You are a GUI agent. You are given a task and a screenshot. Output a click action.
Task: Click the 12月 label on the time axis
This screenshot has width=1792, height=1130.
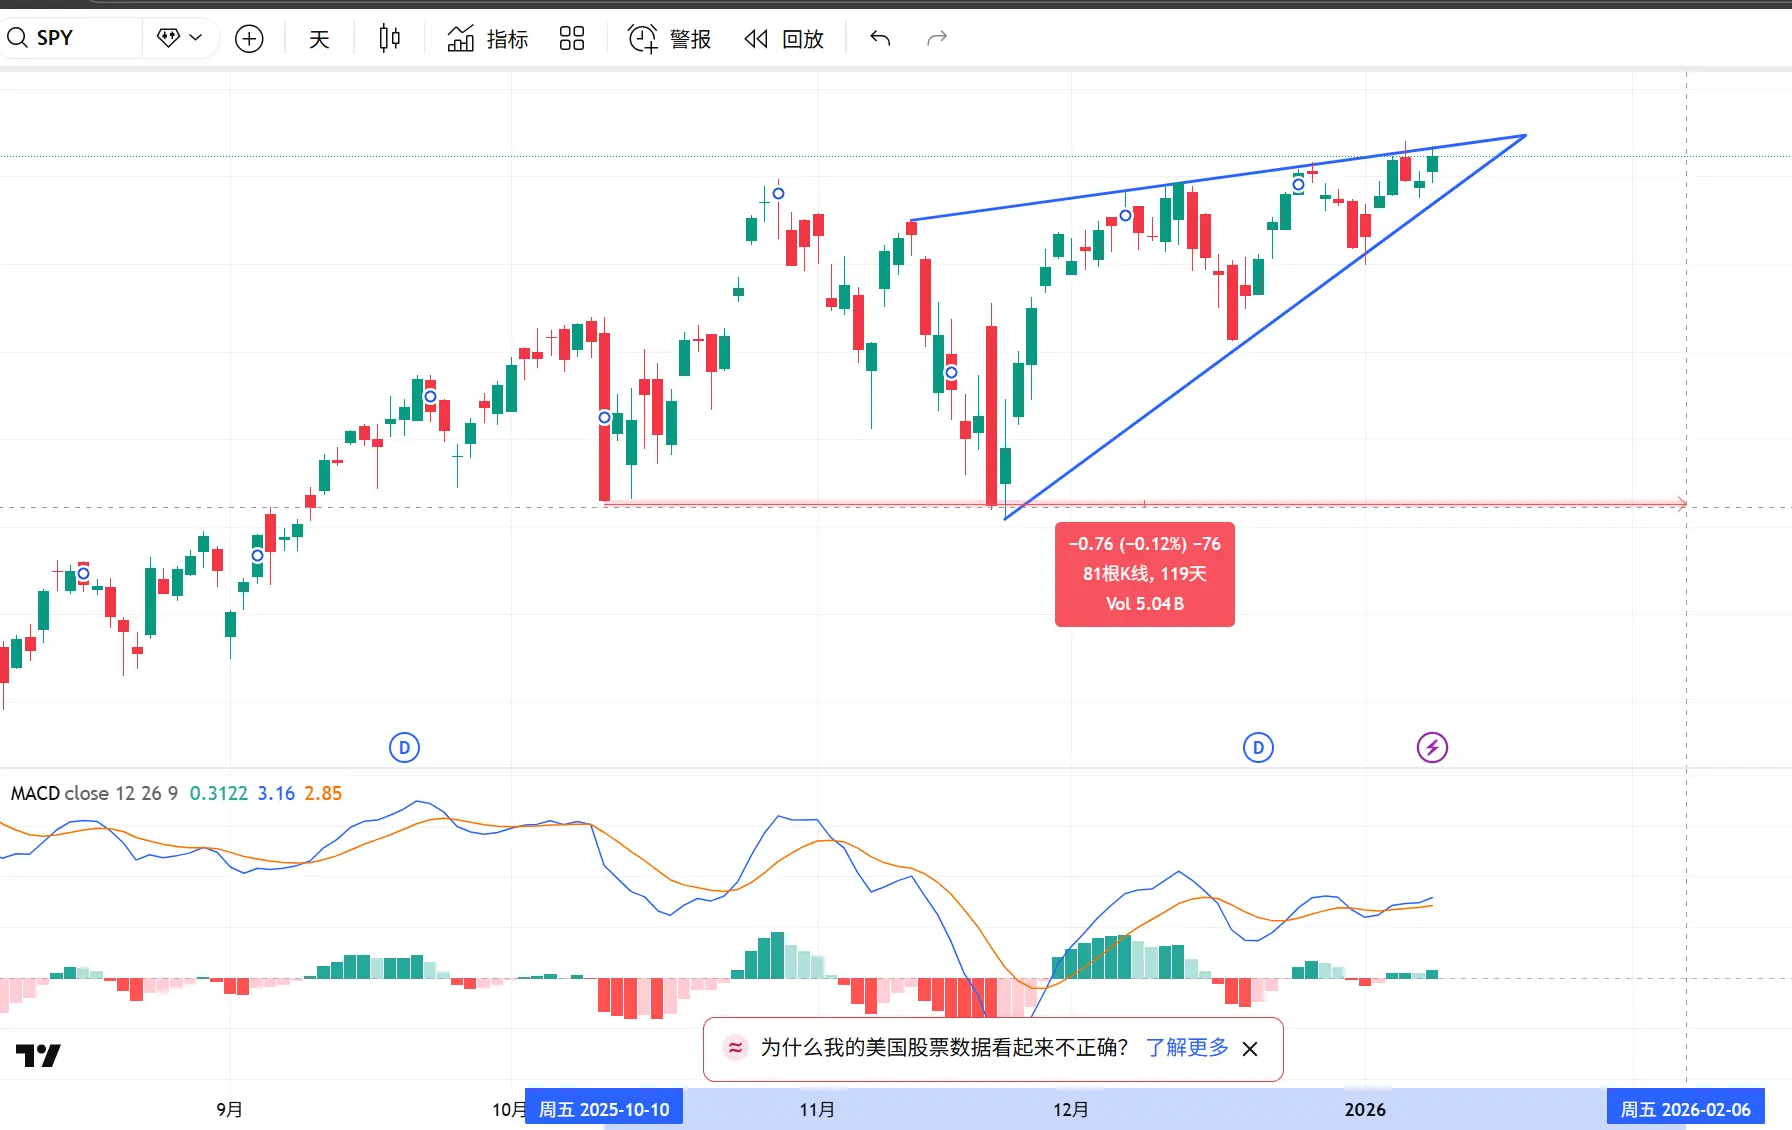coord(1071,1109)
